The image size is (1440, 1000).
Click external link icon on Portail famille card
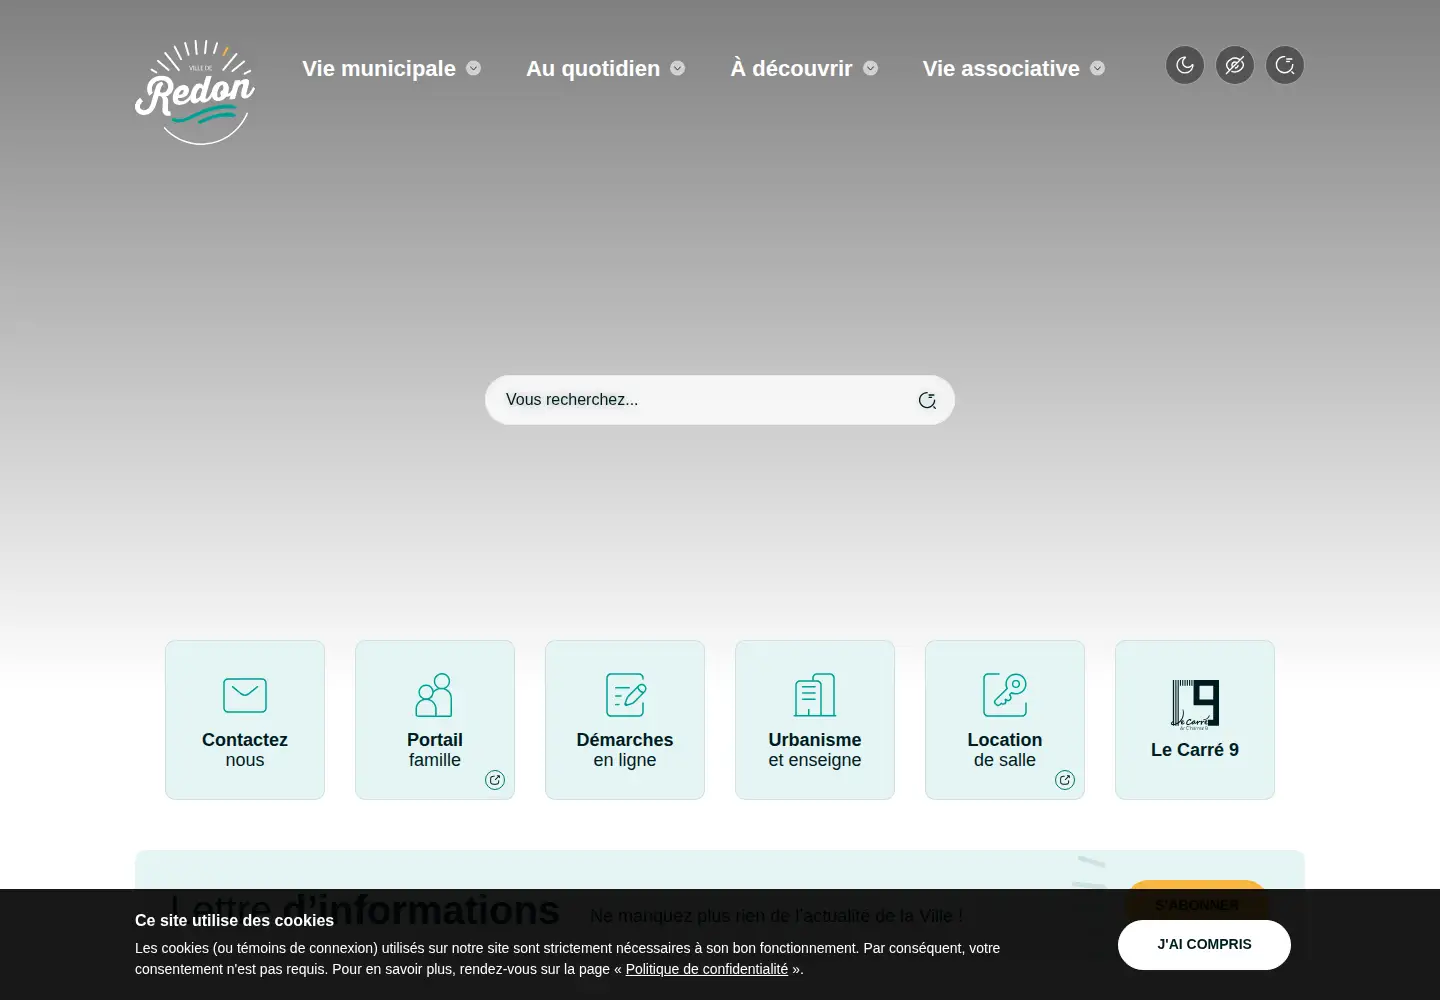(x=495, y=780)
